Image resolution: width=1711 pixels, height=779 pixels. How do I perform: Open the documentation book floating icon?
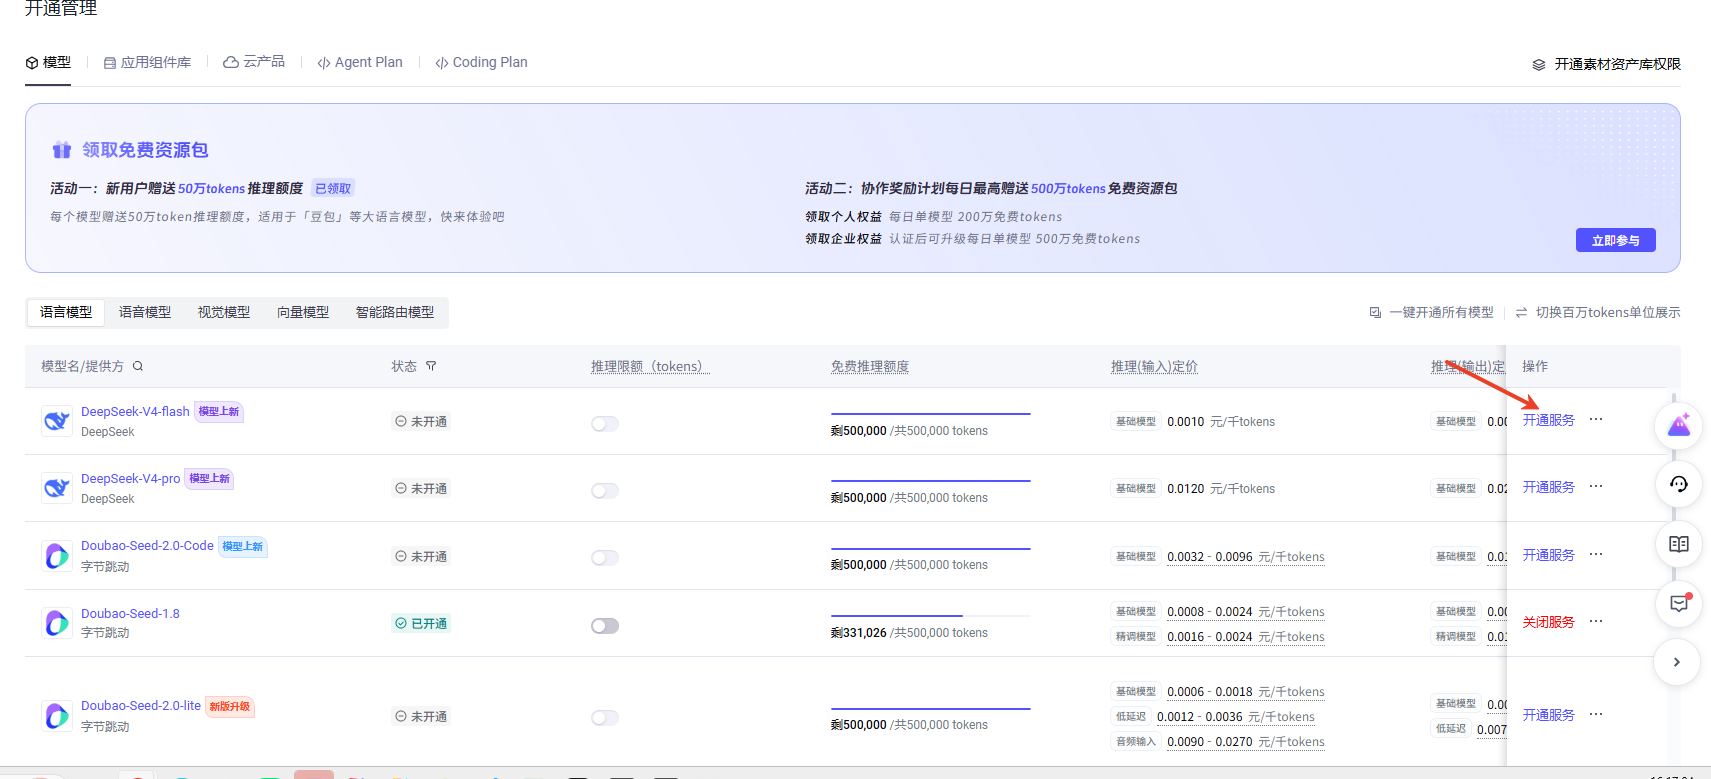point(1679,544)
